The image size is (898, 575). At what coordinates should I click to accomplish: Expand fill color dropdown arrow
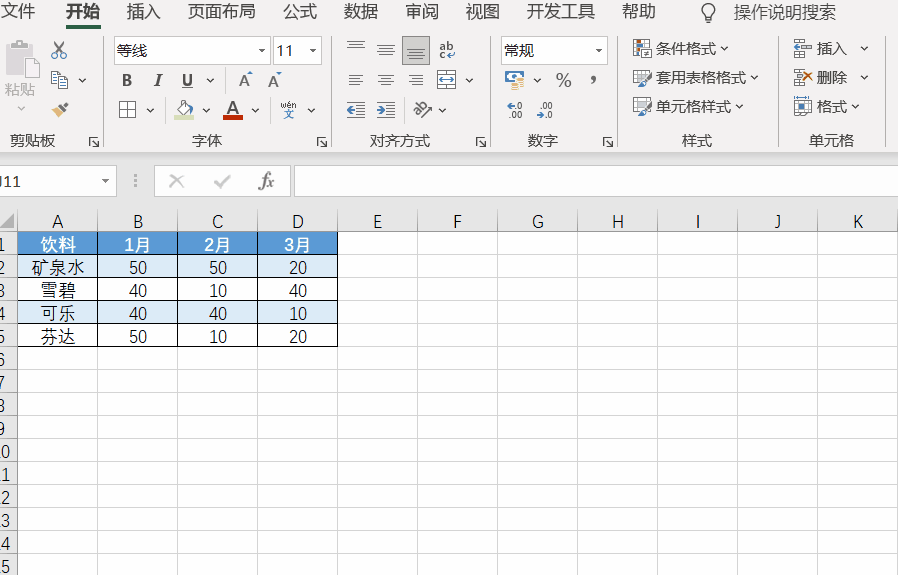point(206,110)
